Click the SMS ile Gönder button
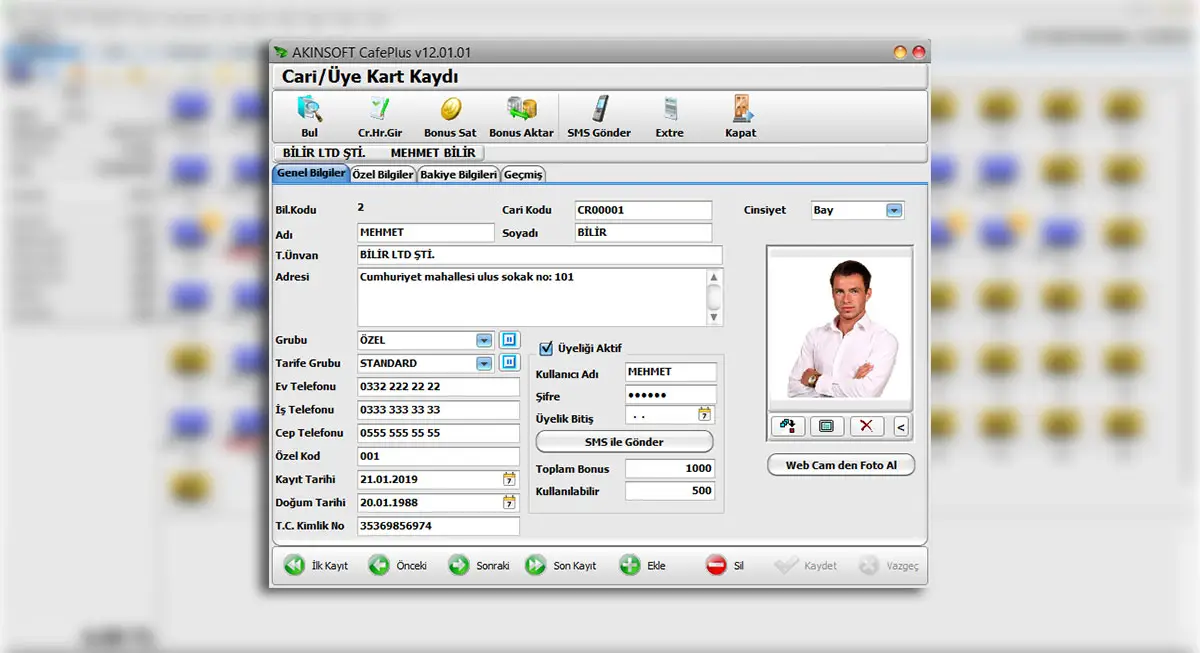Image resolution: width=1200 pixels, height=653 pixels. pyautogui.click(x=624, y=442)
